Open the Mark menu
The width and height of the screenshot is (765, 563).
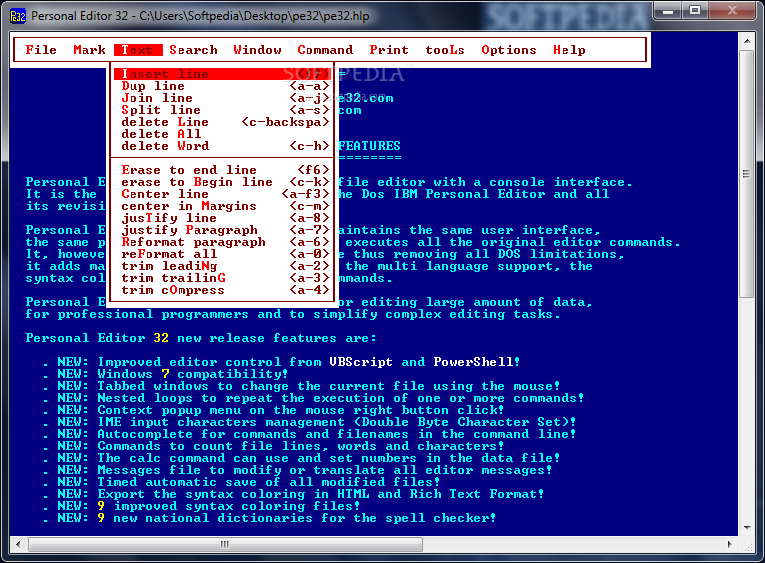point(89,50)
